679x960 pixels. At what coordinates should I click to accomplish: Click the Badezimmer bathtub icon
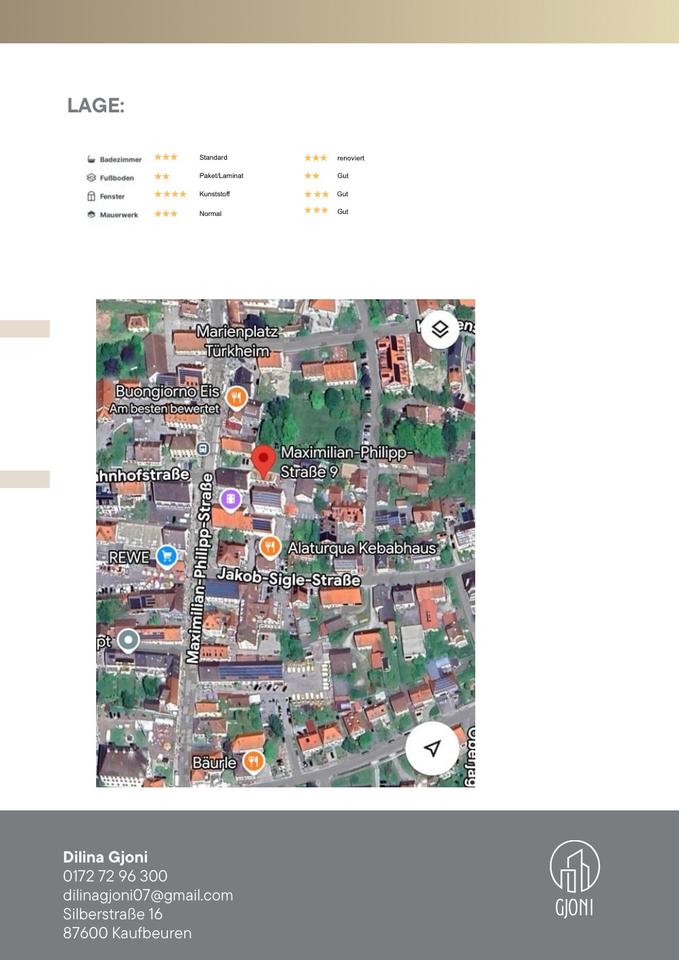point(91,159)
